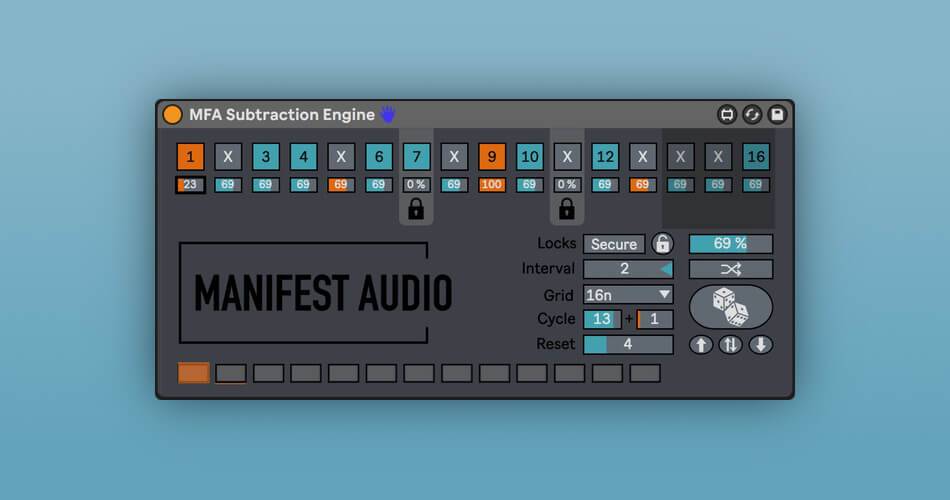Toggle step 10 button
950x500 pixels.
[530, 157]
